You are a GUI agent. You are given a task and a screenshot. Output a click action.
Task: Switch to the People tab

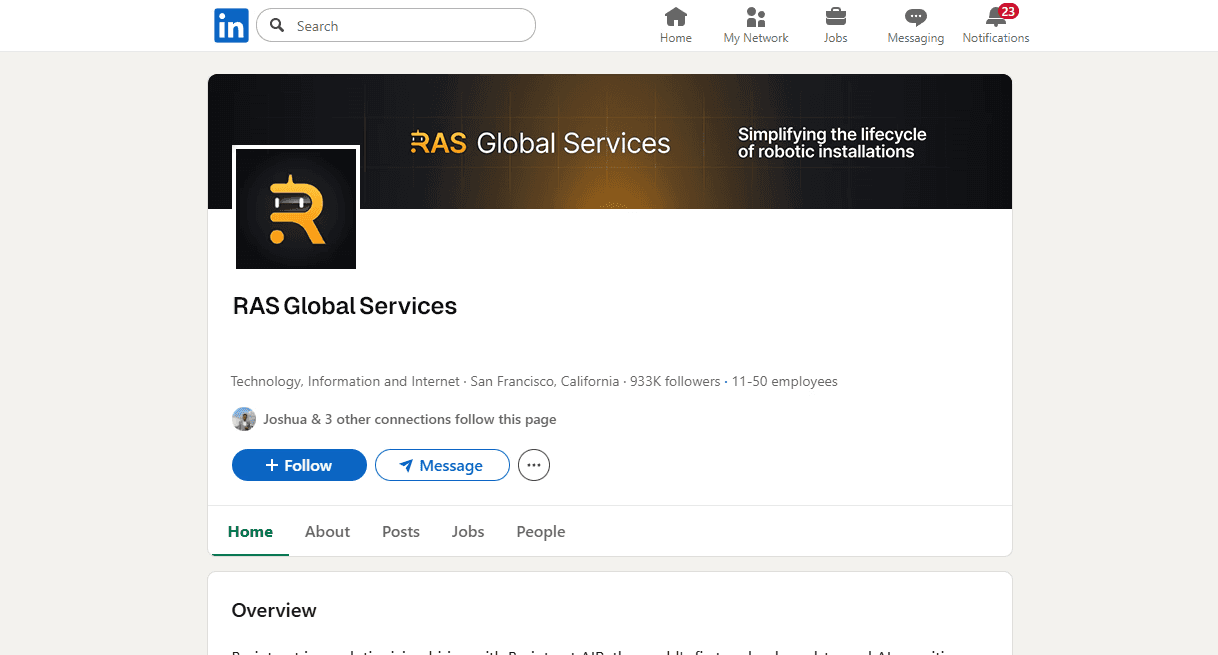point(541,532)
